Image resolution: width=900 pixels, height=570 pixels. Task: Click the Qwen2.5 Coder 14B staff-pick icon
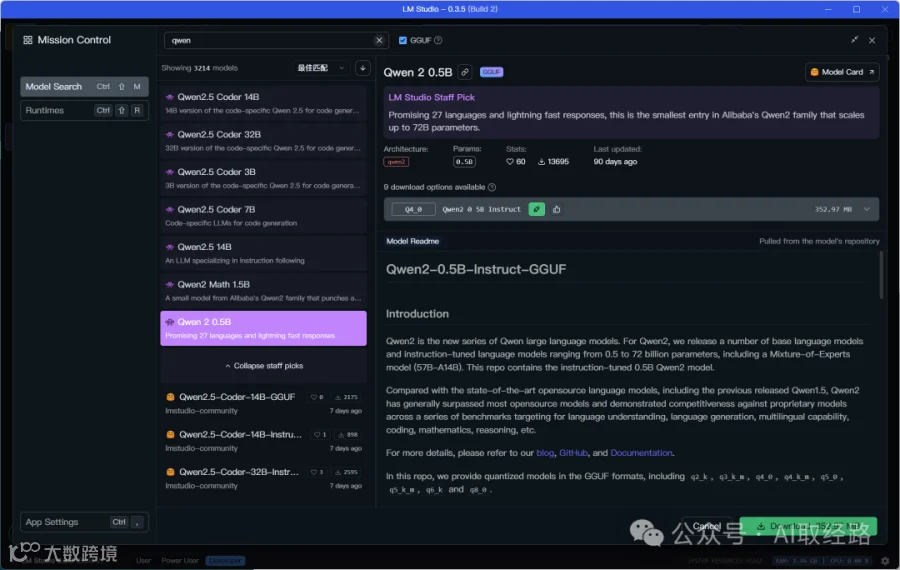coord(169,97)
